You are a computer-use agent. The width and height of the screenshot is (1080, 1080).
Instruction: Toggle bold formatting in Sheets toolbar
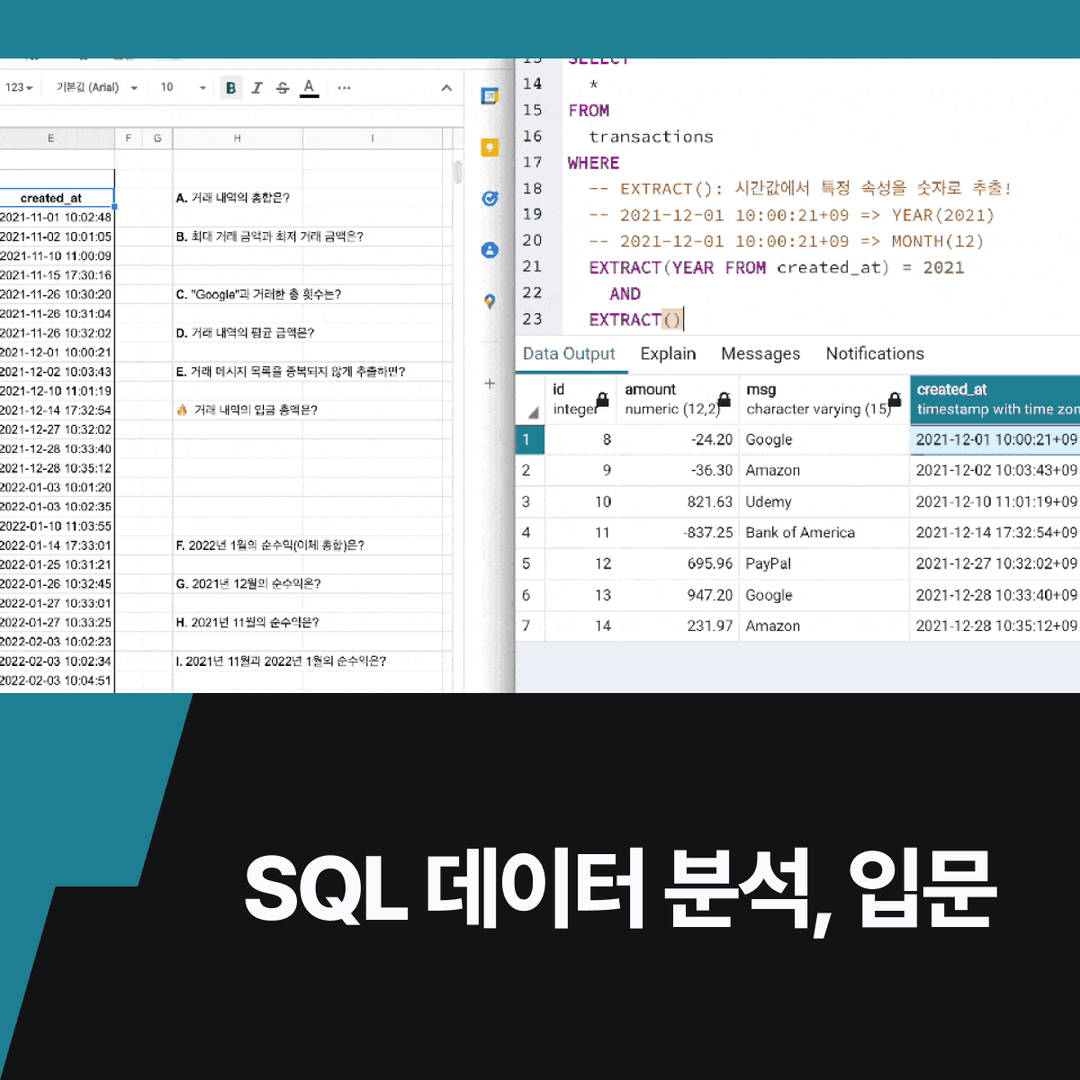231,87
